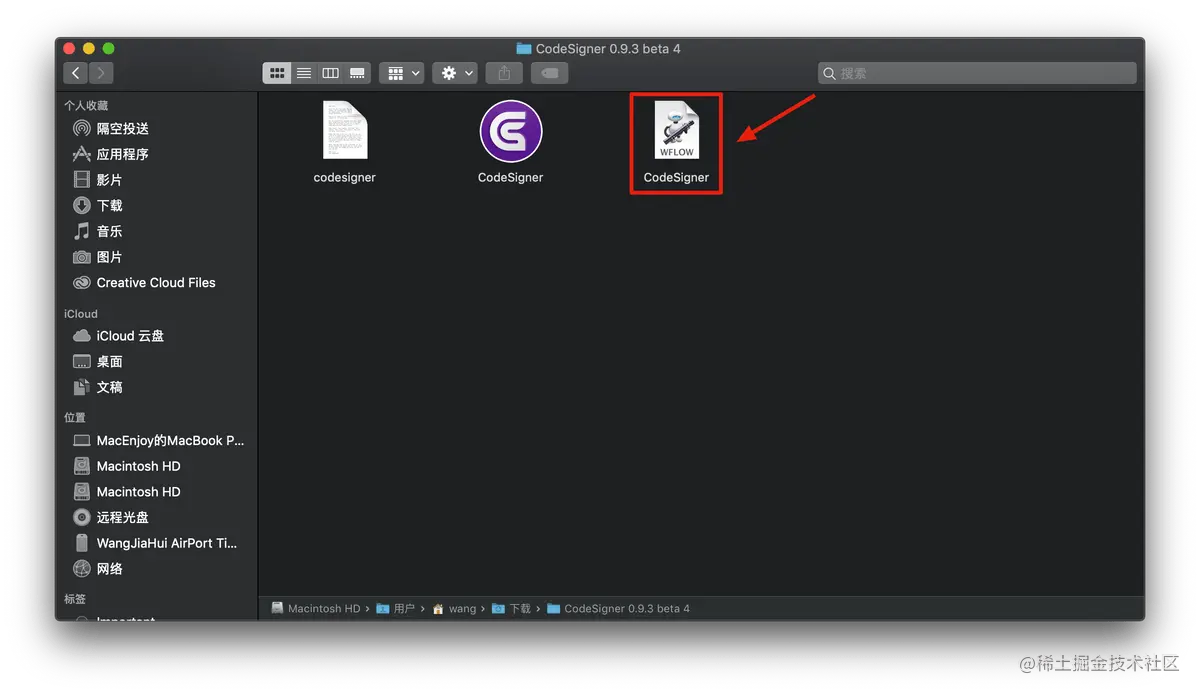Click CodeSigner 0.9.3 beta 4 in path bar

[x=618, y=608]
